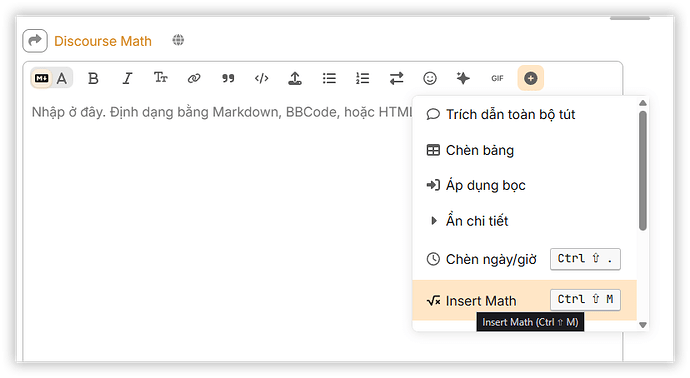Click the text direction swap arrows icon
Viewport: 690px width, 378px height.
[396, 78]
